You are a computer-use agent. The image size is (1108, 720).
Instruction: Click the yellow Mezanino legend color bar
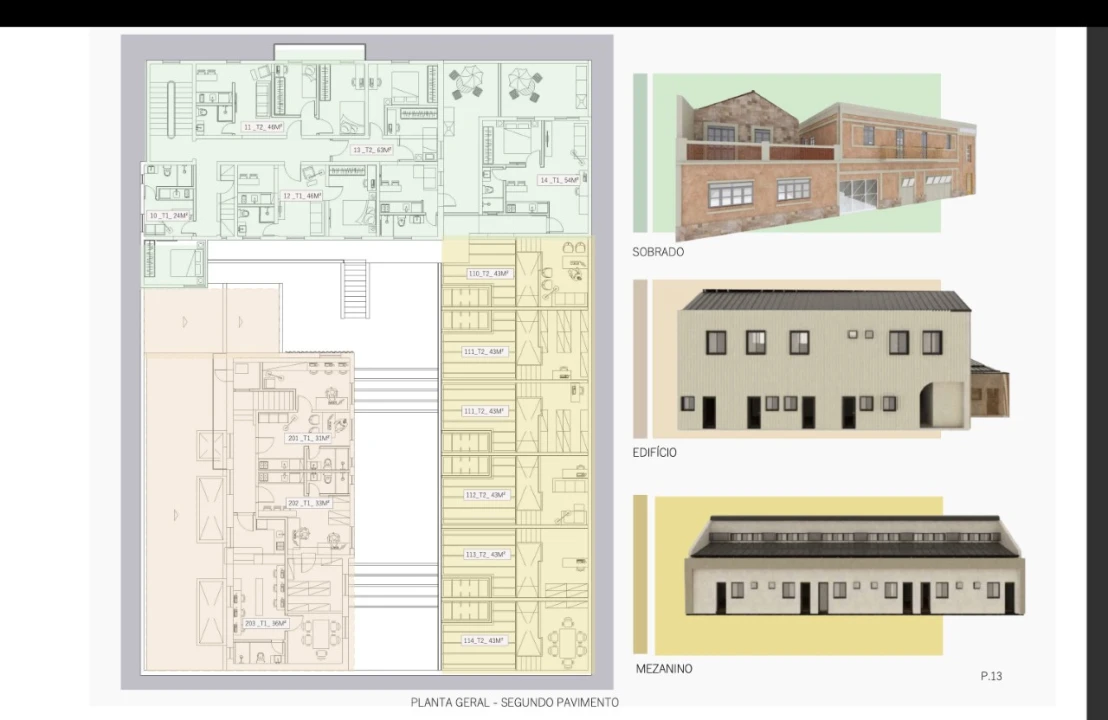pyautogui.click(x=640, y=575)
